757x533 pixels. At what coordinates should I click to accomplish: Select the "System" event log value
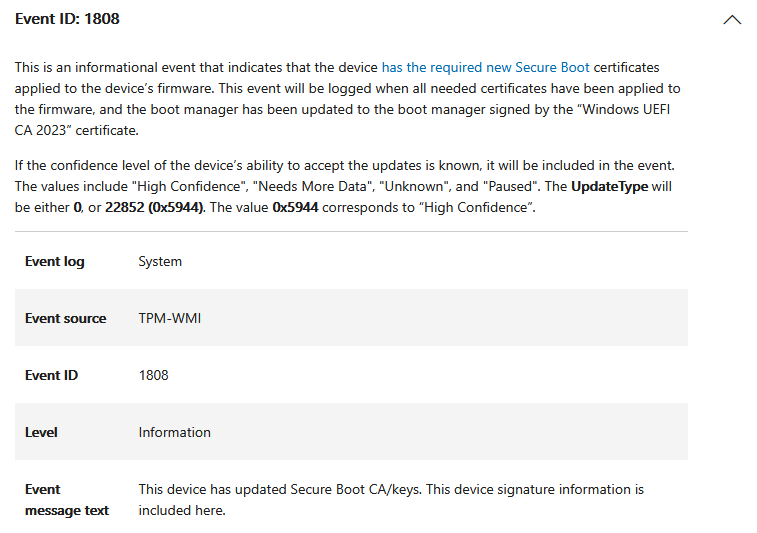[160, 261]
